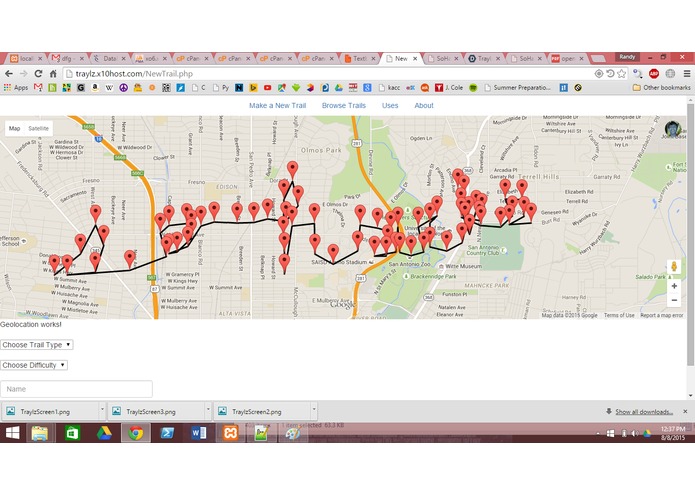Bookmark this page with the star icon

coord(621,74)
